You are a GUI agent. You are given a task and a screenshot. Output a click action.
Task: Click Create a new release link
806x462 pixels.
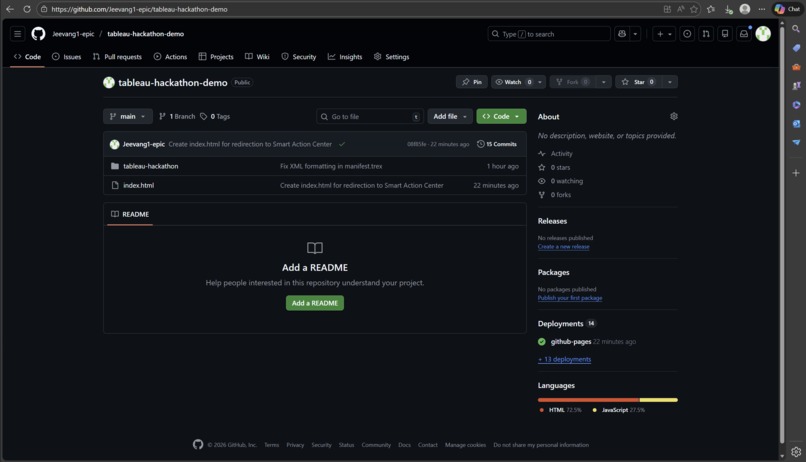pos(563,247)
